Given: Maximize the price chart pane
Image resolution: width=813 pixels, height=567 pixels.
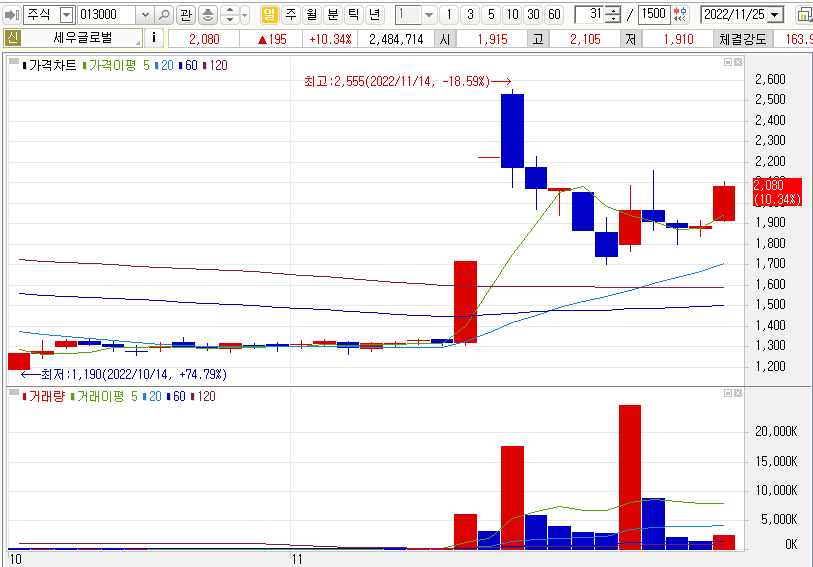Looking at the screenshot, I should pos(728,62).
